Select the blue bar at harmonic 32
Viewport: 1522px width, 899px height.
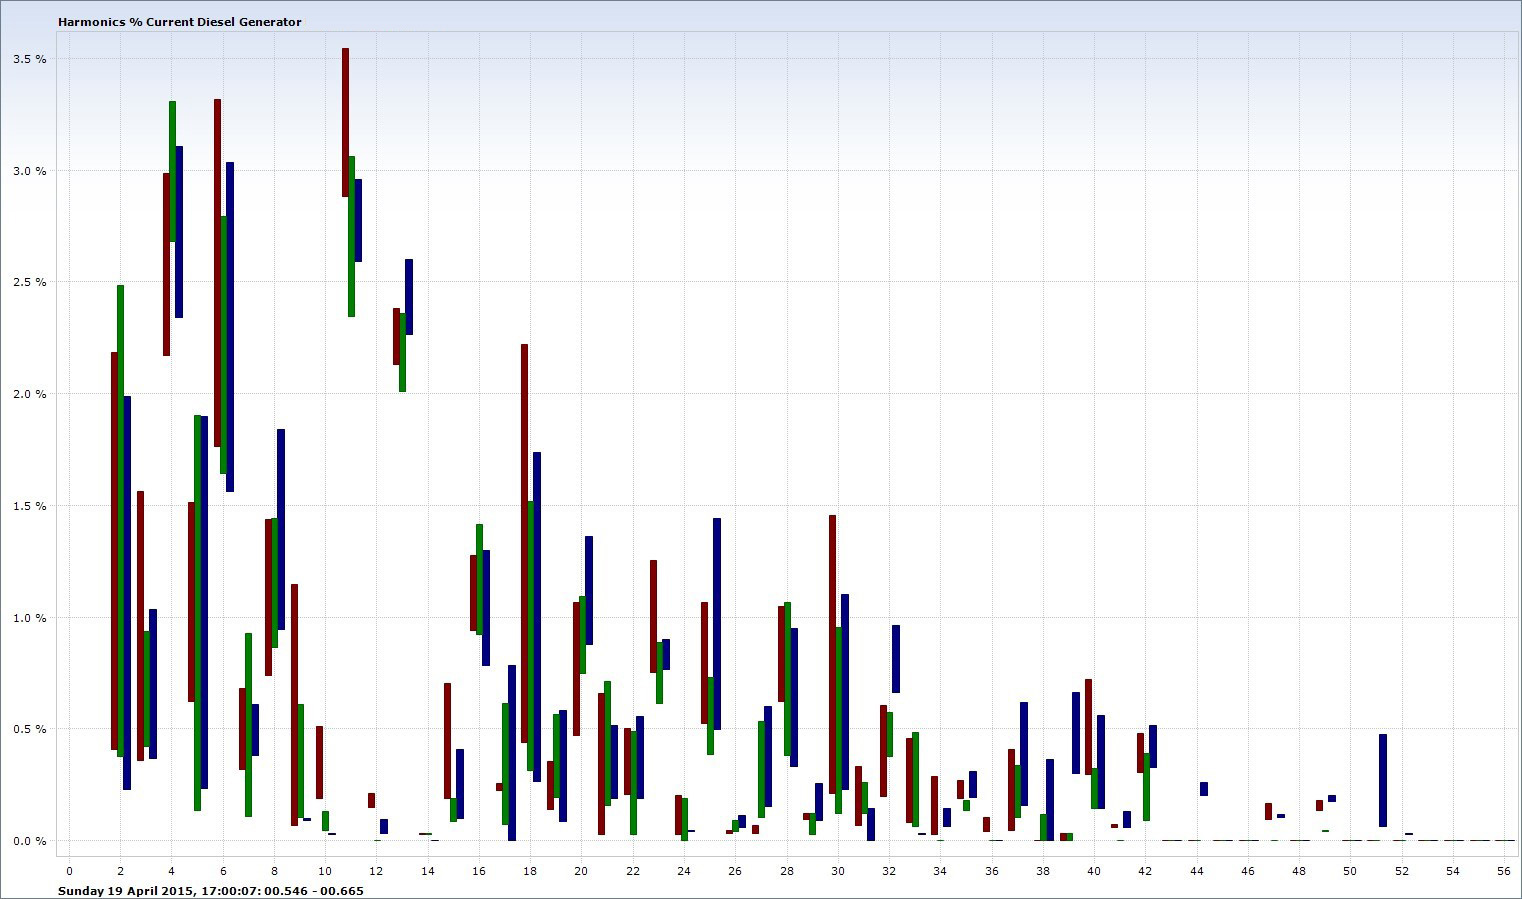click(896, 659)
